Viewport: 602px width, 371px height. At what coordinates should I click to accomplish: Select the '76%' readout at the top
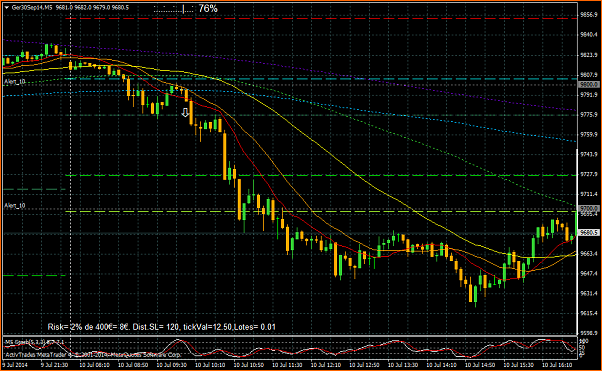tap(208, 8)
